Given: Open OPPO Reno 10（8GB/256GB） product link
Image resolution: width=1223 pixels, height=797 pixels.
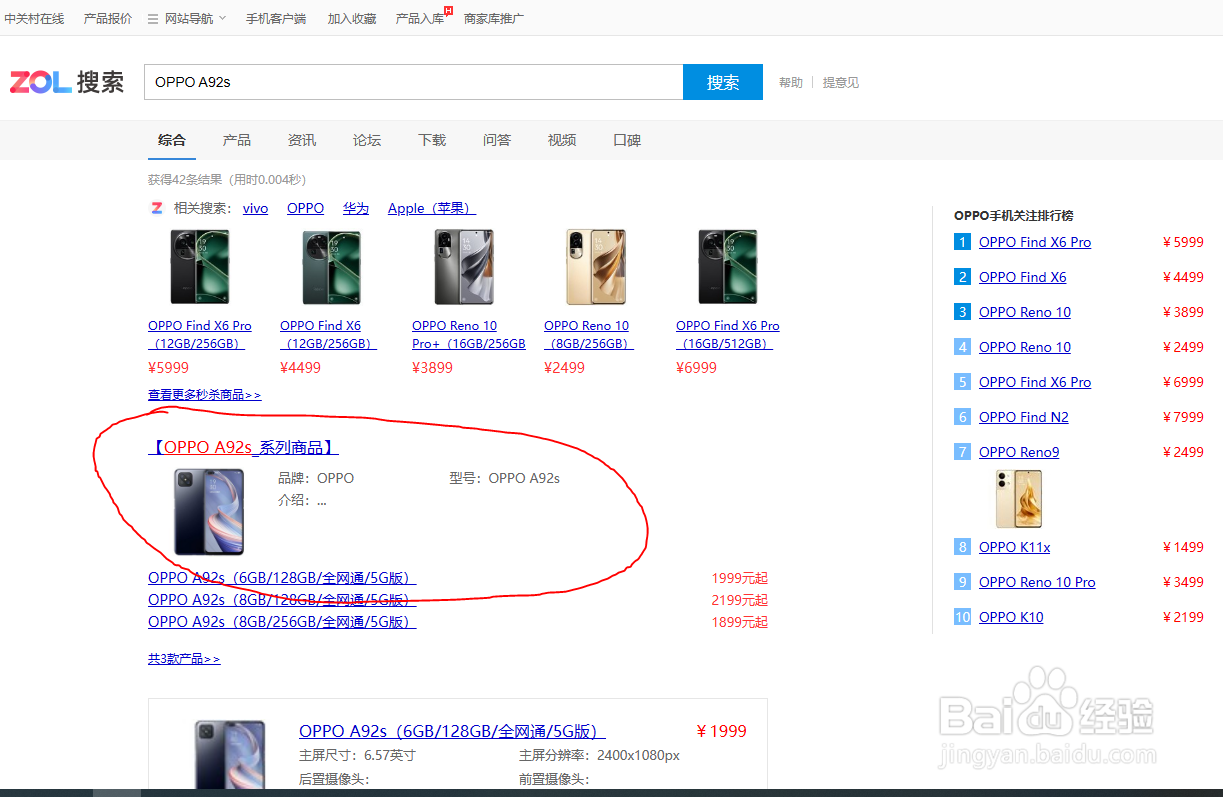Looking at the screenshot, I should point(589,334).
